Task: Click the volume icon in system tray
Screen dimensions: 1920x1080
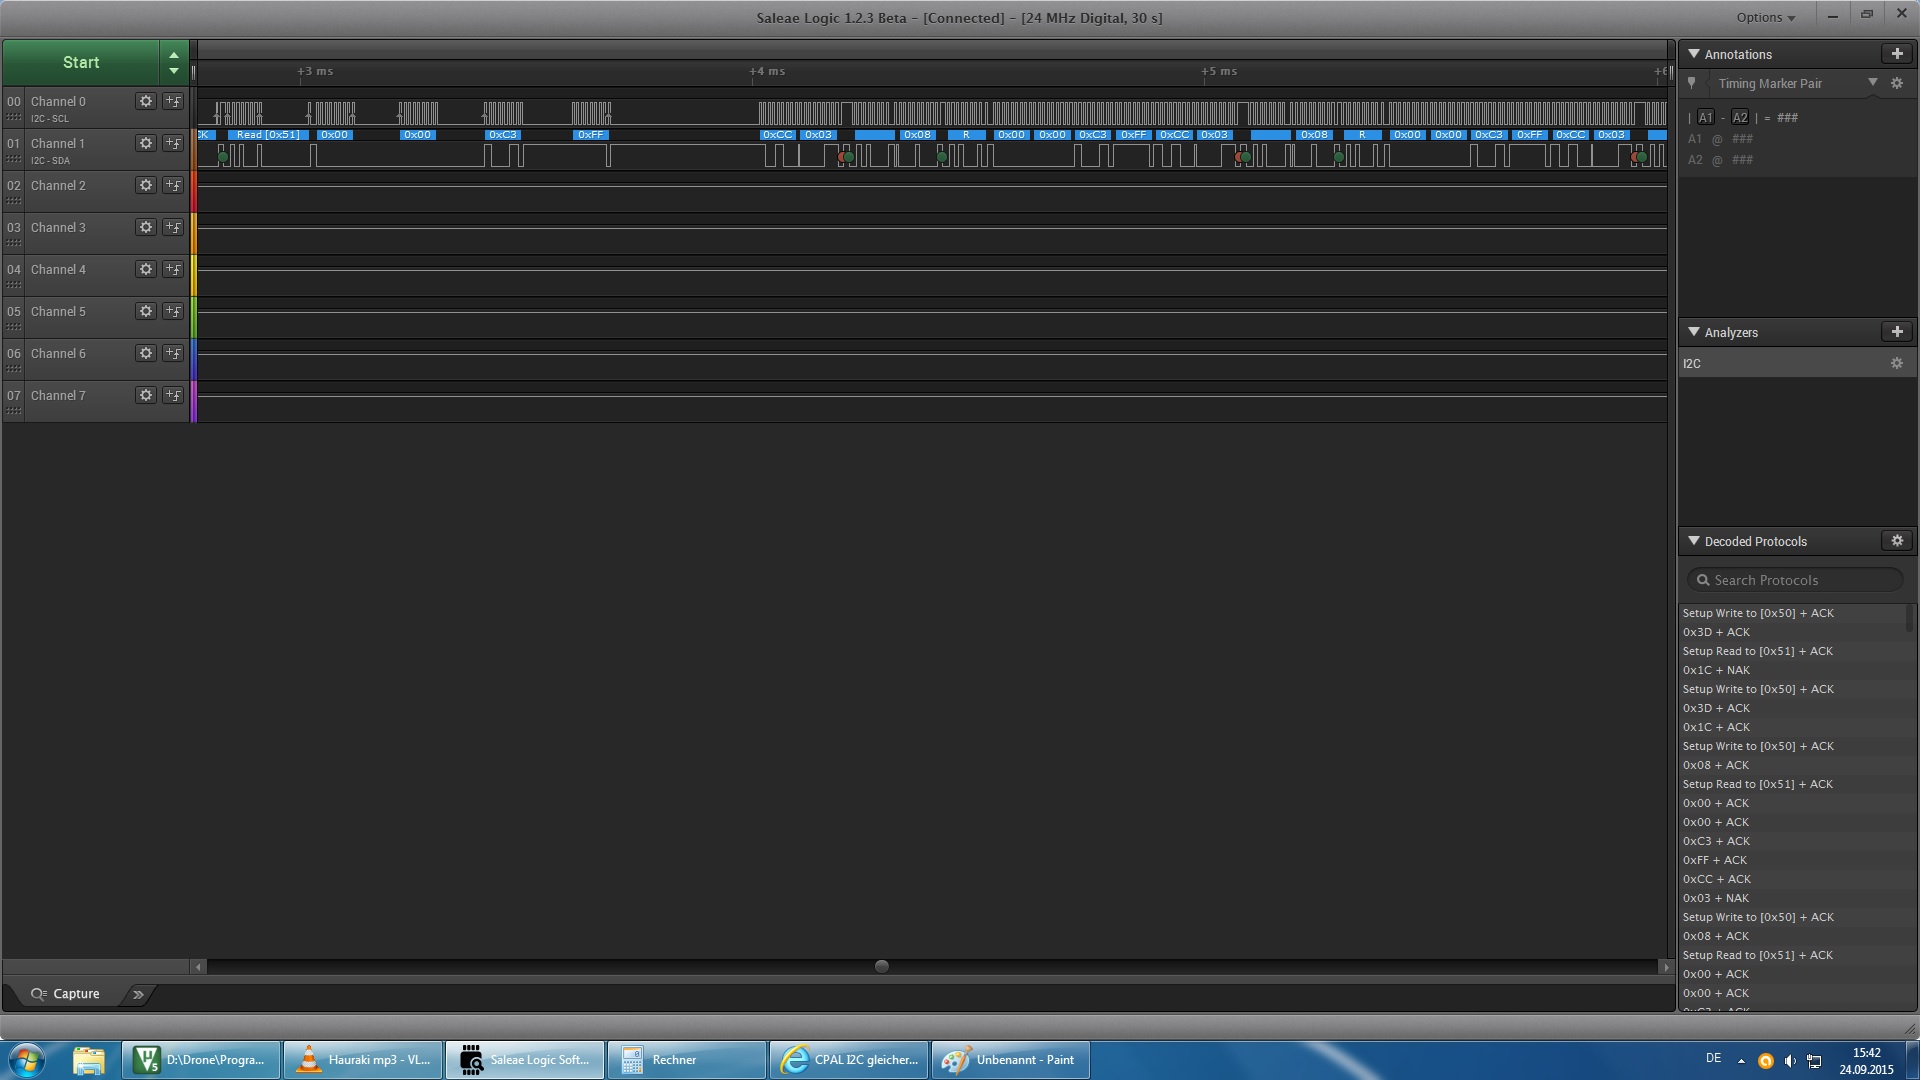Action: click(x=1790, y=1061)
